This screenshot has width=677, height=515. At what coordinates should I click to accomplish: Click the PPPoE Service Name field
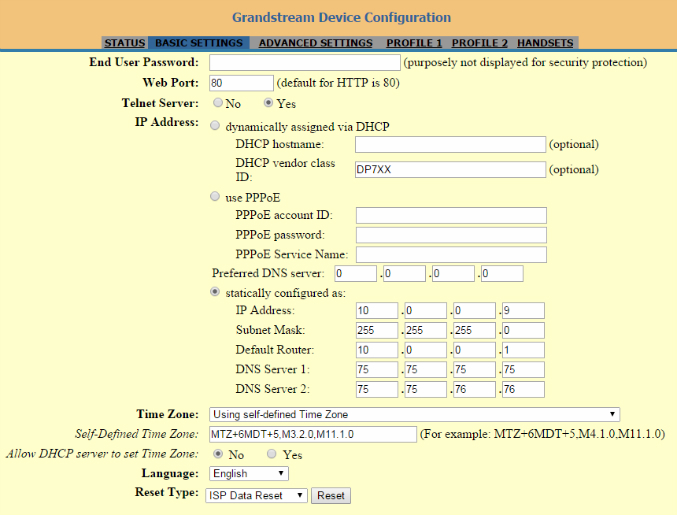[x=451, y=254]
